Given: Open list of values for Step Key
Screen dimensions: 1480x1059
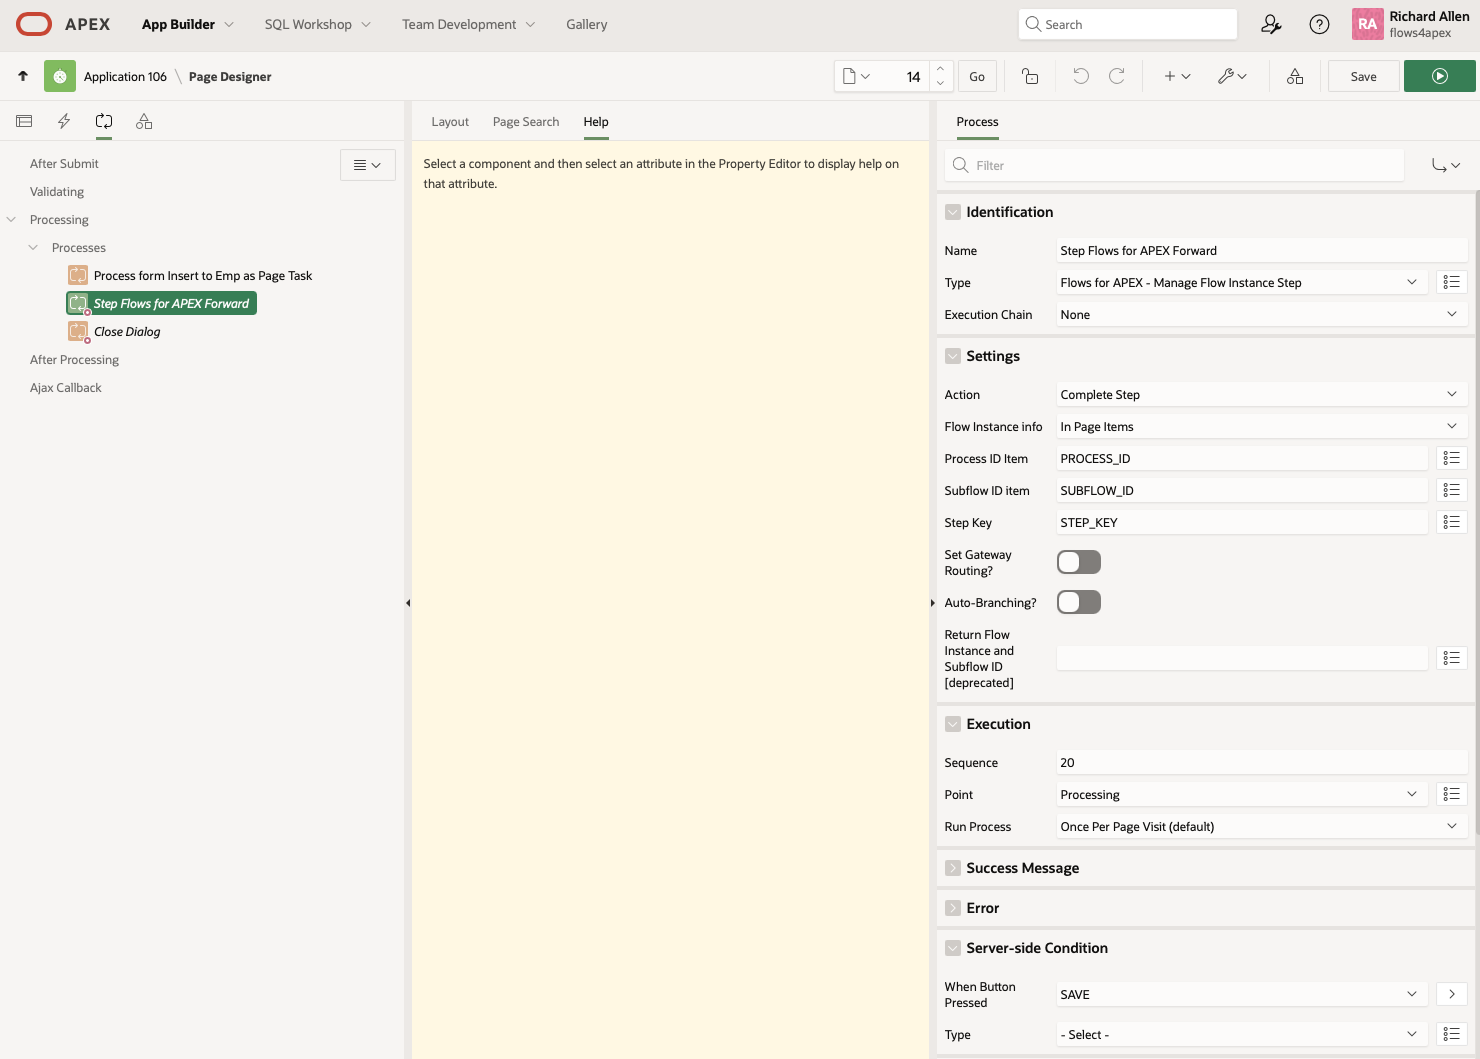Looking at the screenshot, I should tap(1452, 522).
